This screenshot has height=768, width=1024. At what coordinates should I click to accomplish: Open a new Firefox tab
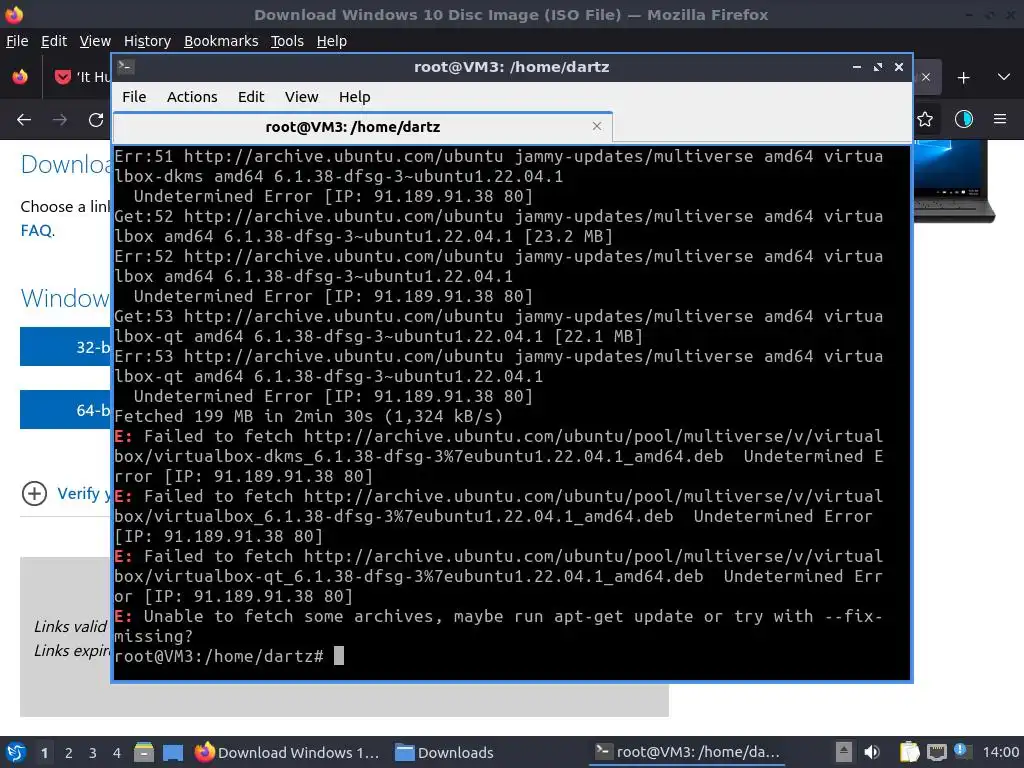[x=963, y=78]
